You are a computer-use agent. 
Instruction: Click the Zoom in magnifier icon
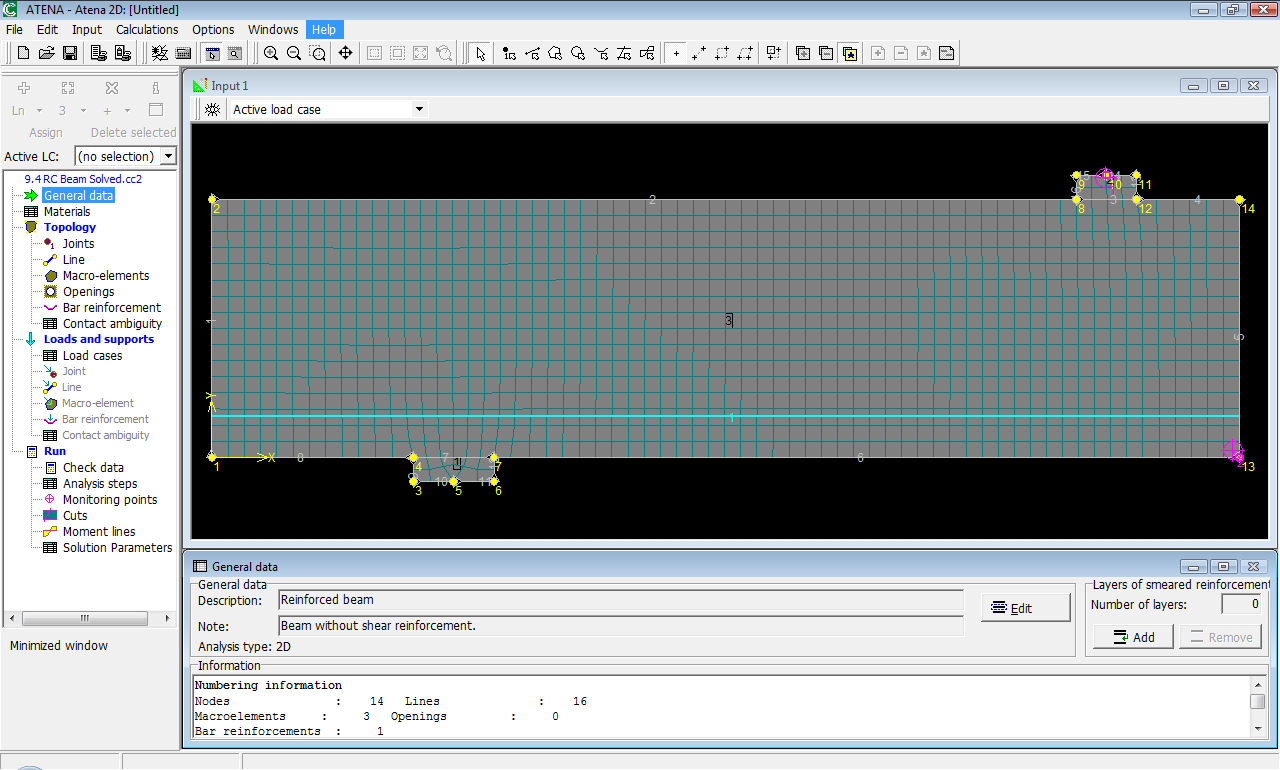[x=271, y=53]
